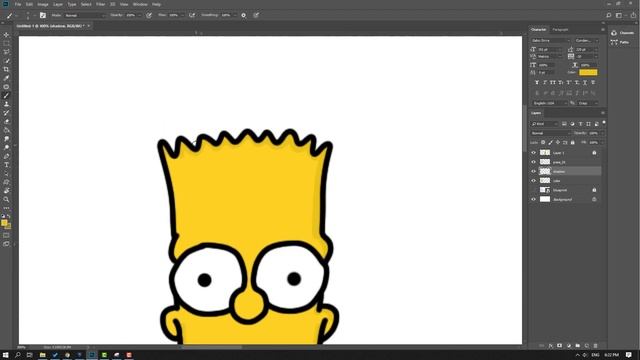640x360 pixels.
Task: Toggle Quick Mask mode icon
Action: coord(6,236)
